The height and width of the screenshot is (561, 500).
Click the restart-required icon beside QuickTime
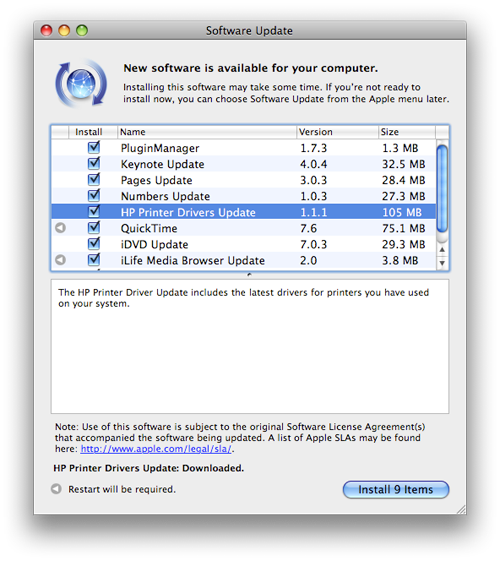(60, 228)
